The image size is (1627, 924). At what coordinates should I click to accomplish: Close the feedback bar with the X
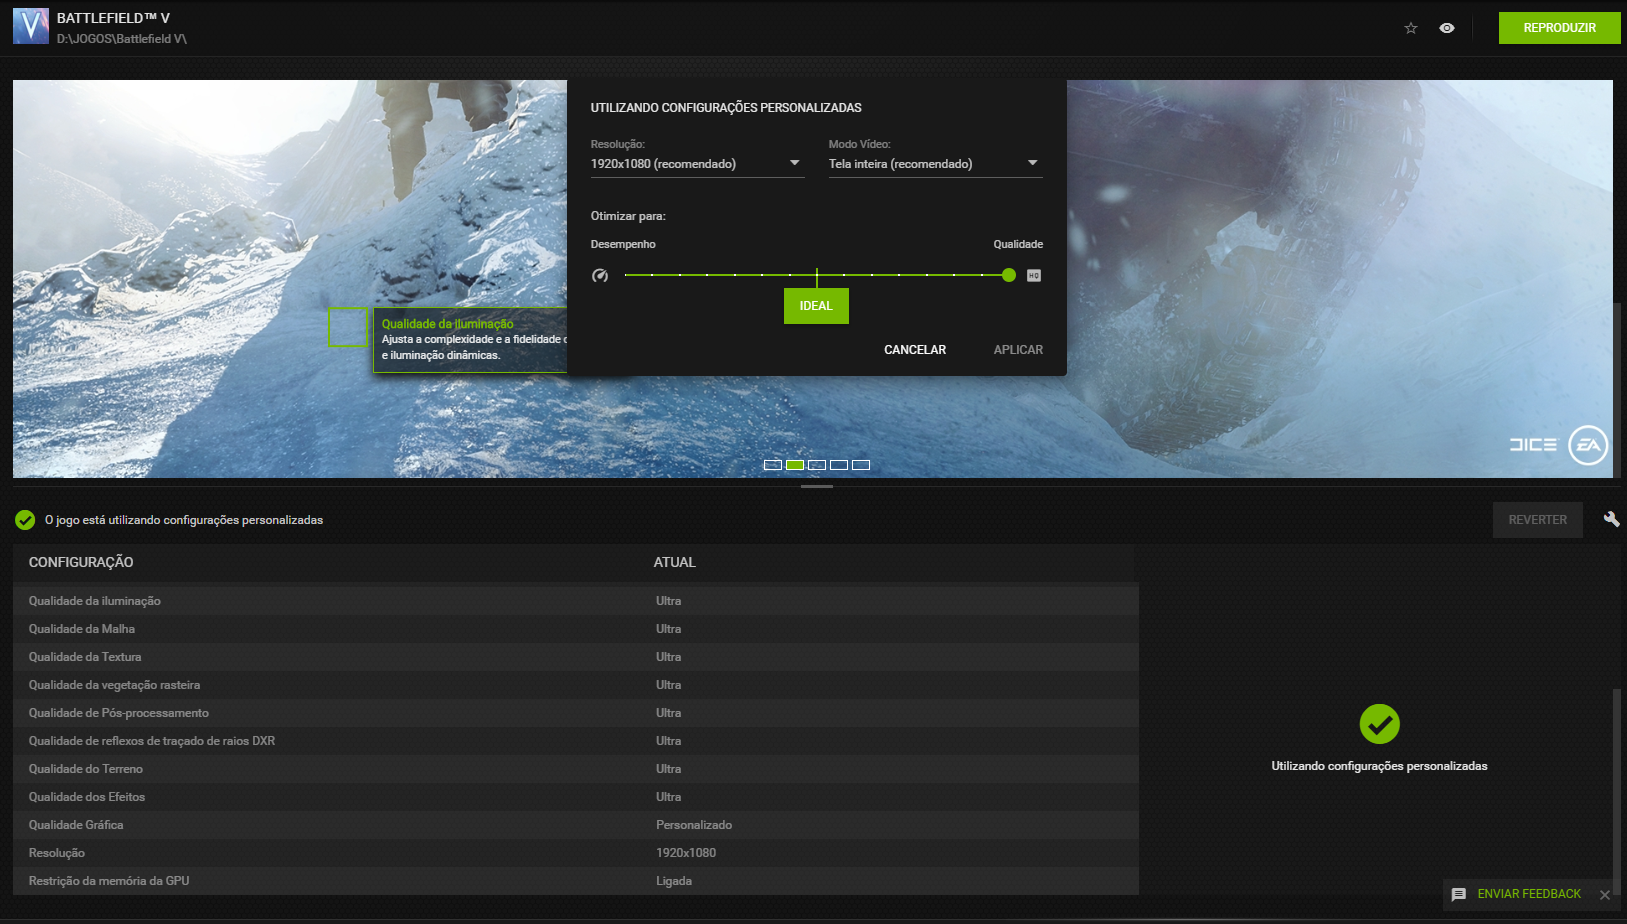[1605, 895]
